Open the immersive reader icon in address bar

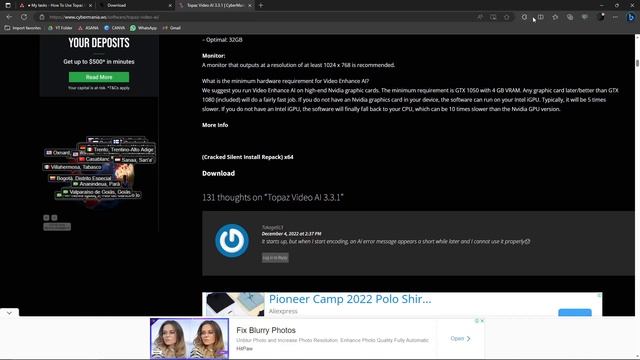click(x=493, y=17)
